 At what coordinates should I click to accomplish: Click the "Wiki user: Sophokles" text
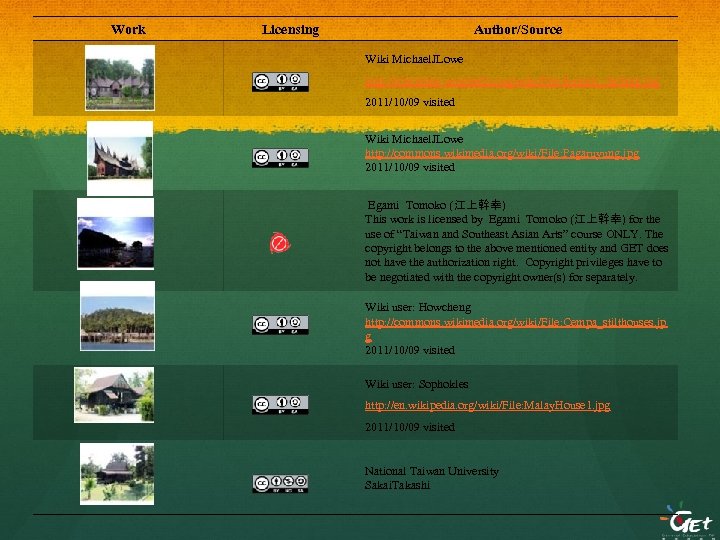click(x=416, y=384)
